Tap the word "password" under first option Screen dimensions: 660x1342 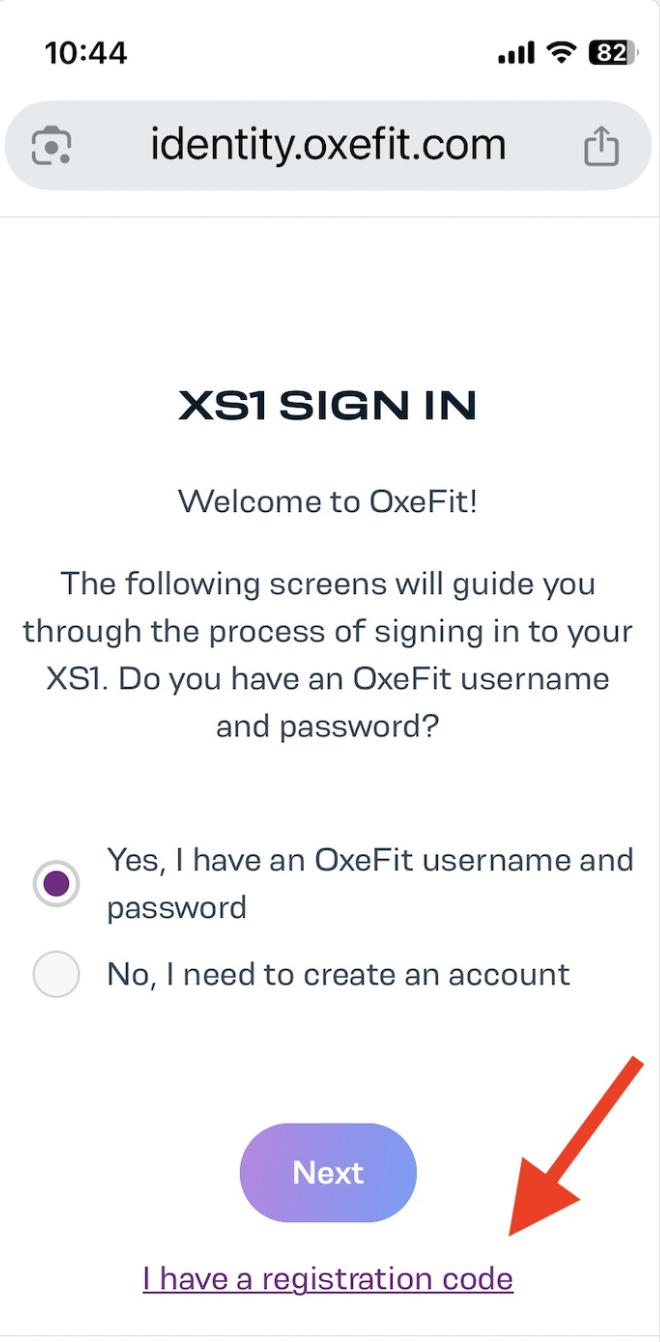pos(177,908)
